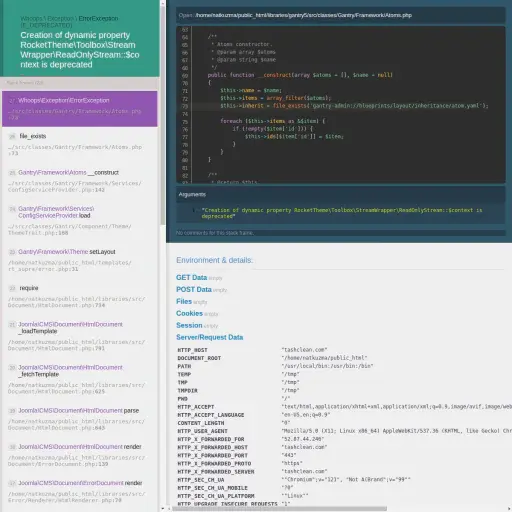The height and width of the screenshot is (512, 512).
Task: Click the Cookies section heading
Action: pos(189,313)
